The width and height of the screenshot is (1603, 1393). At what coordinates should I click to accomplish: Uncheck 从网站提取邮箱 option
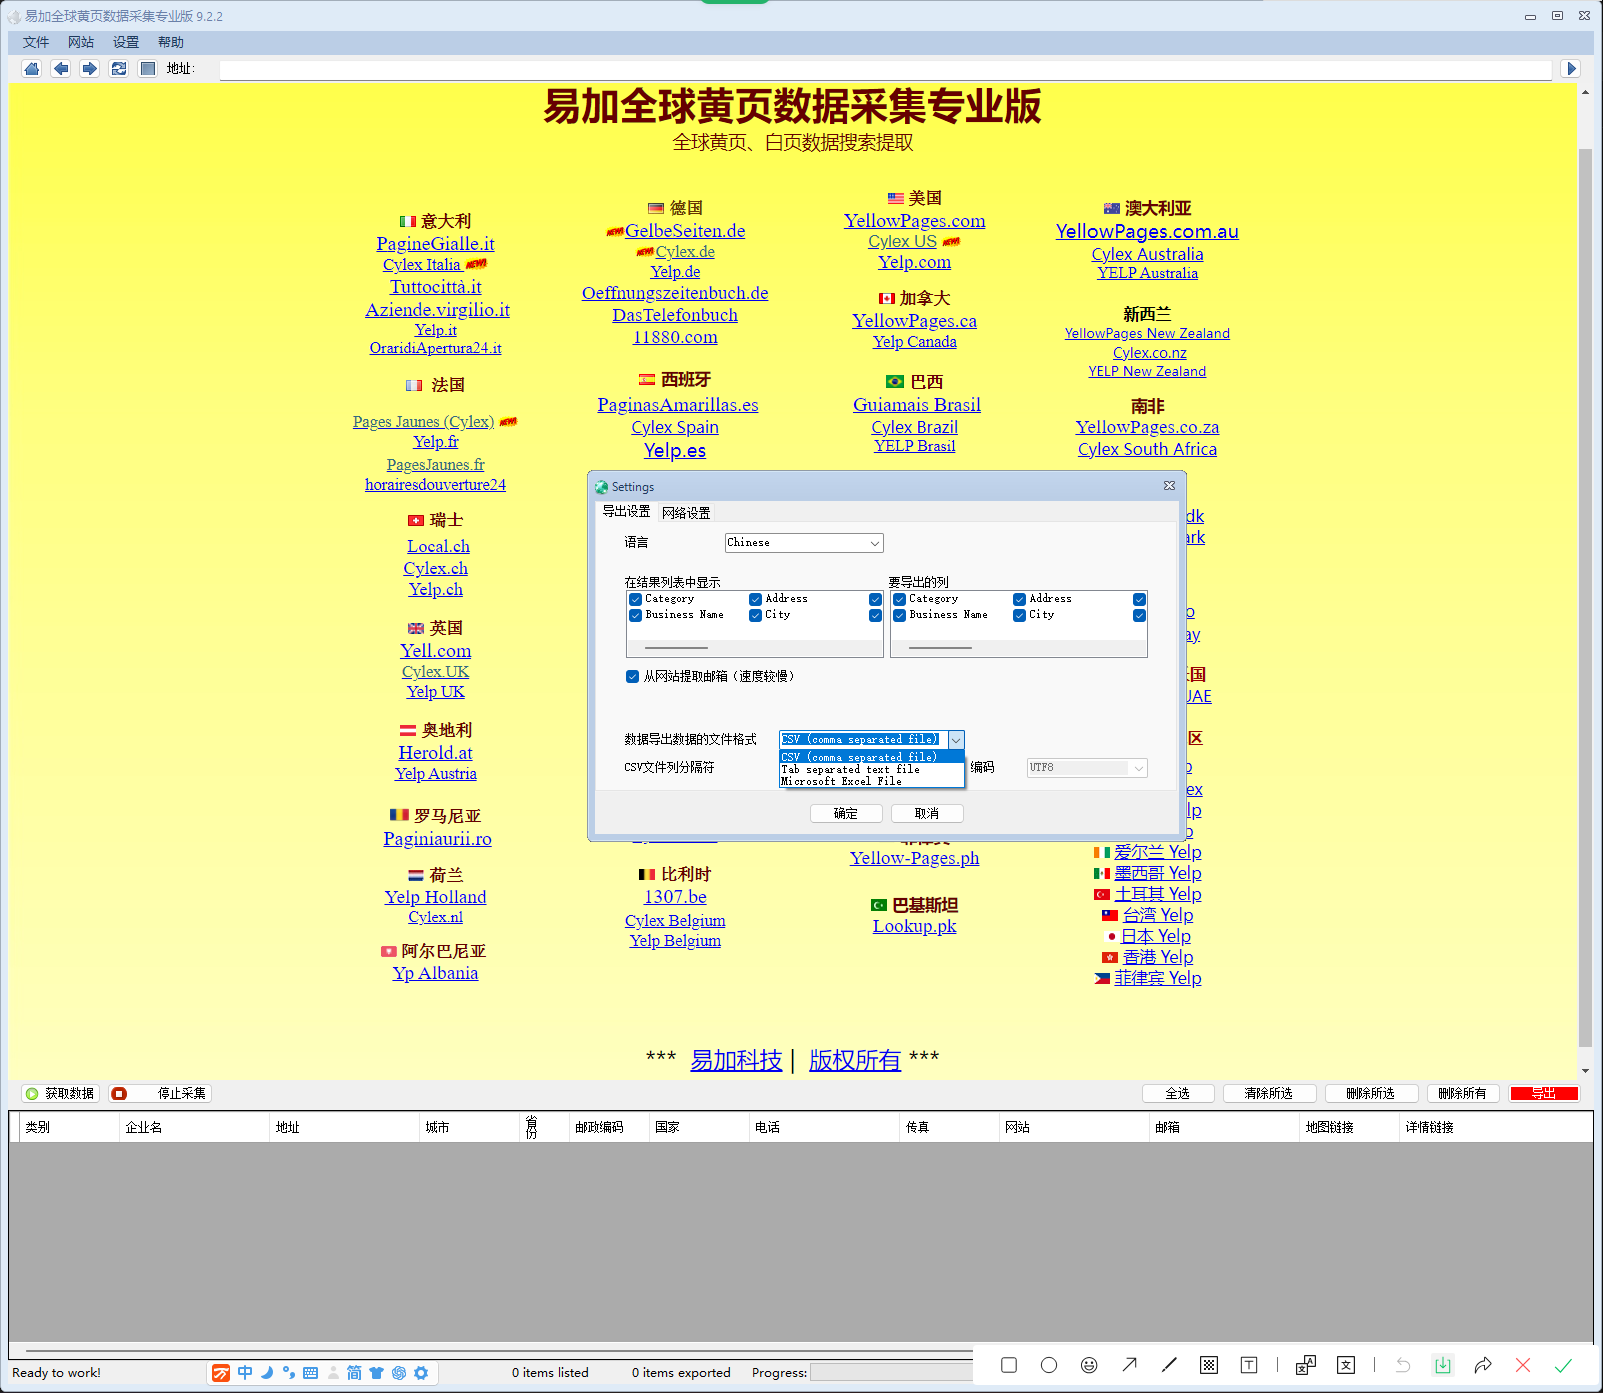tap(632, 676)
